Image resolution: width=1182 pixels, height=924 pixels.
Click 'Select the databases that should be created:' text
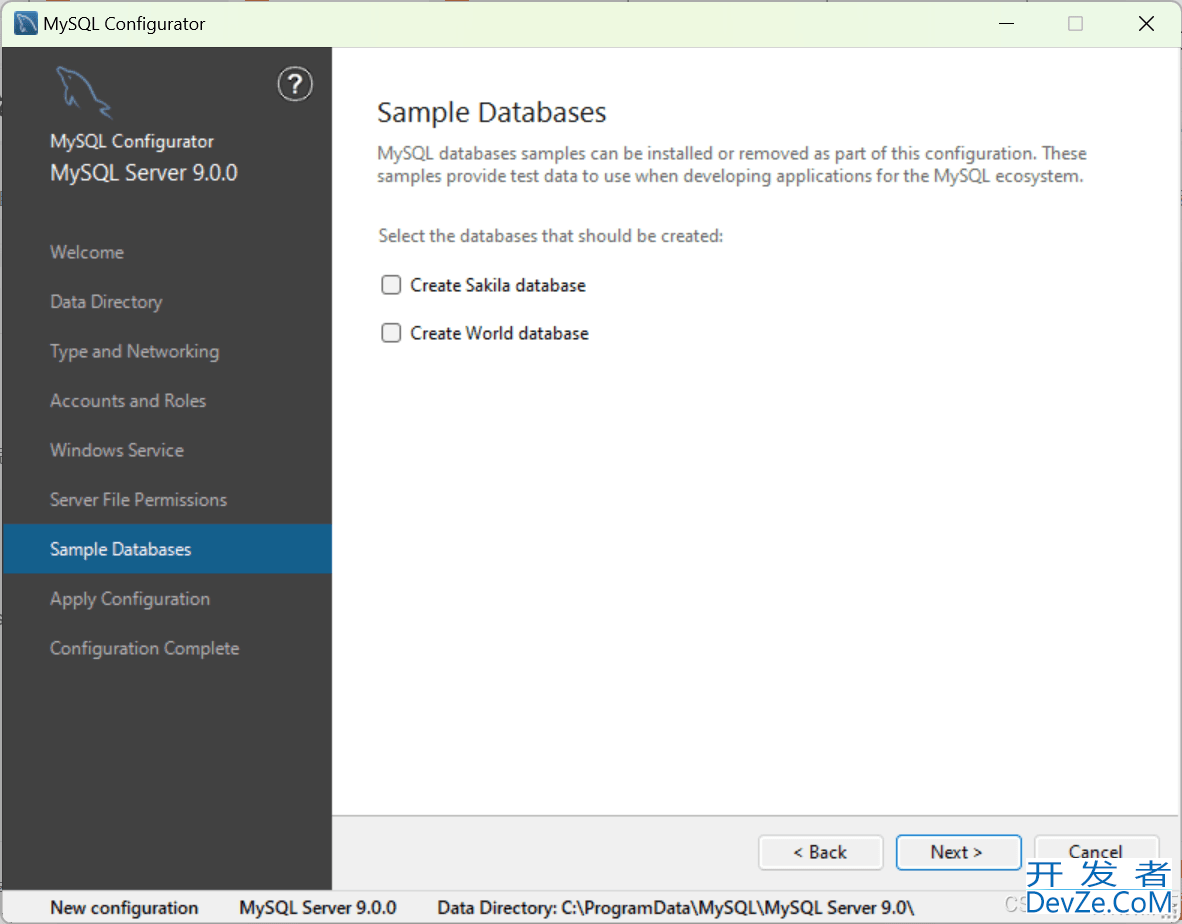coord(550,236)
